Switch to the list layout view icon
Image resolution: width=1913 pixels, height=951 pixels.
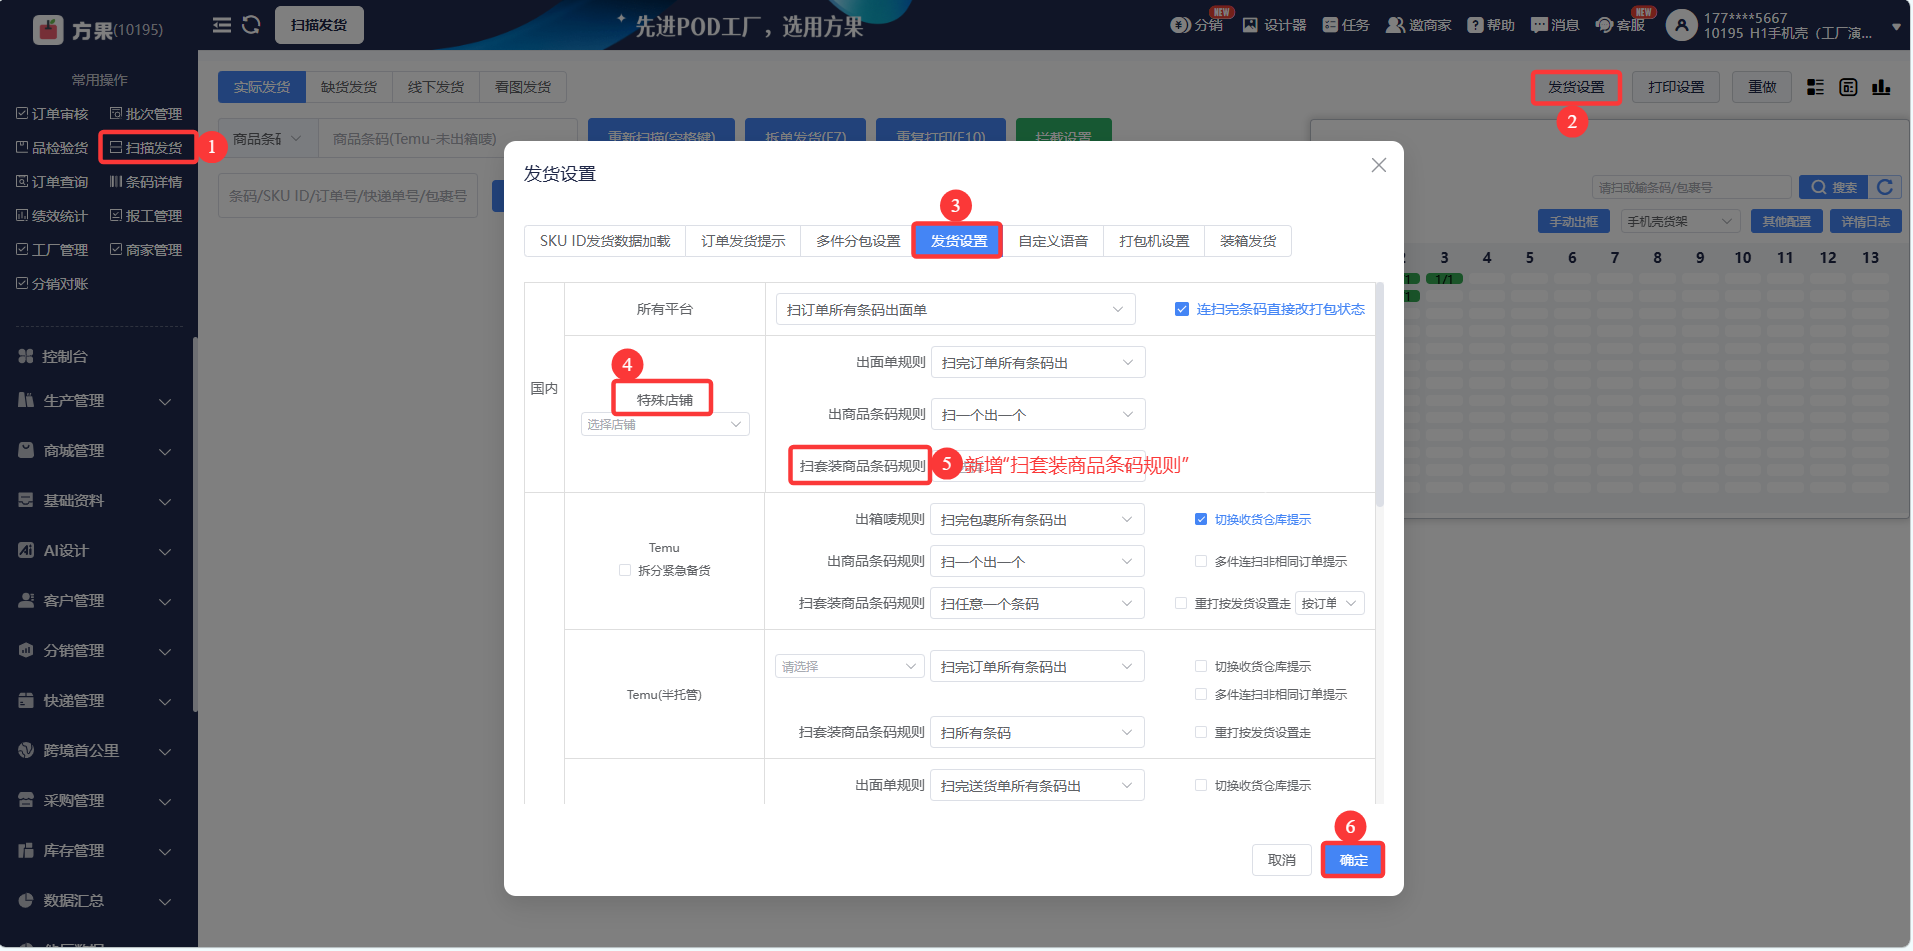1815,87
